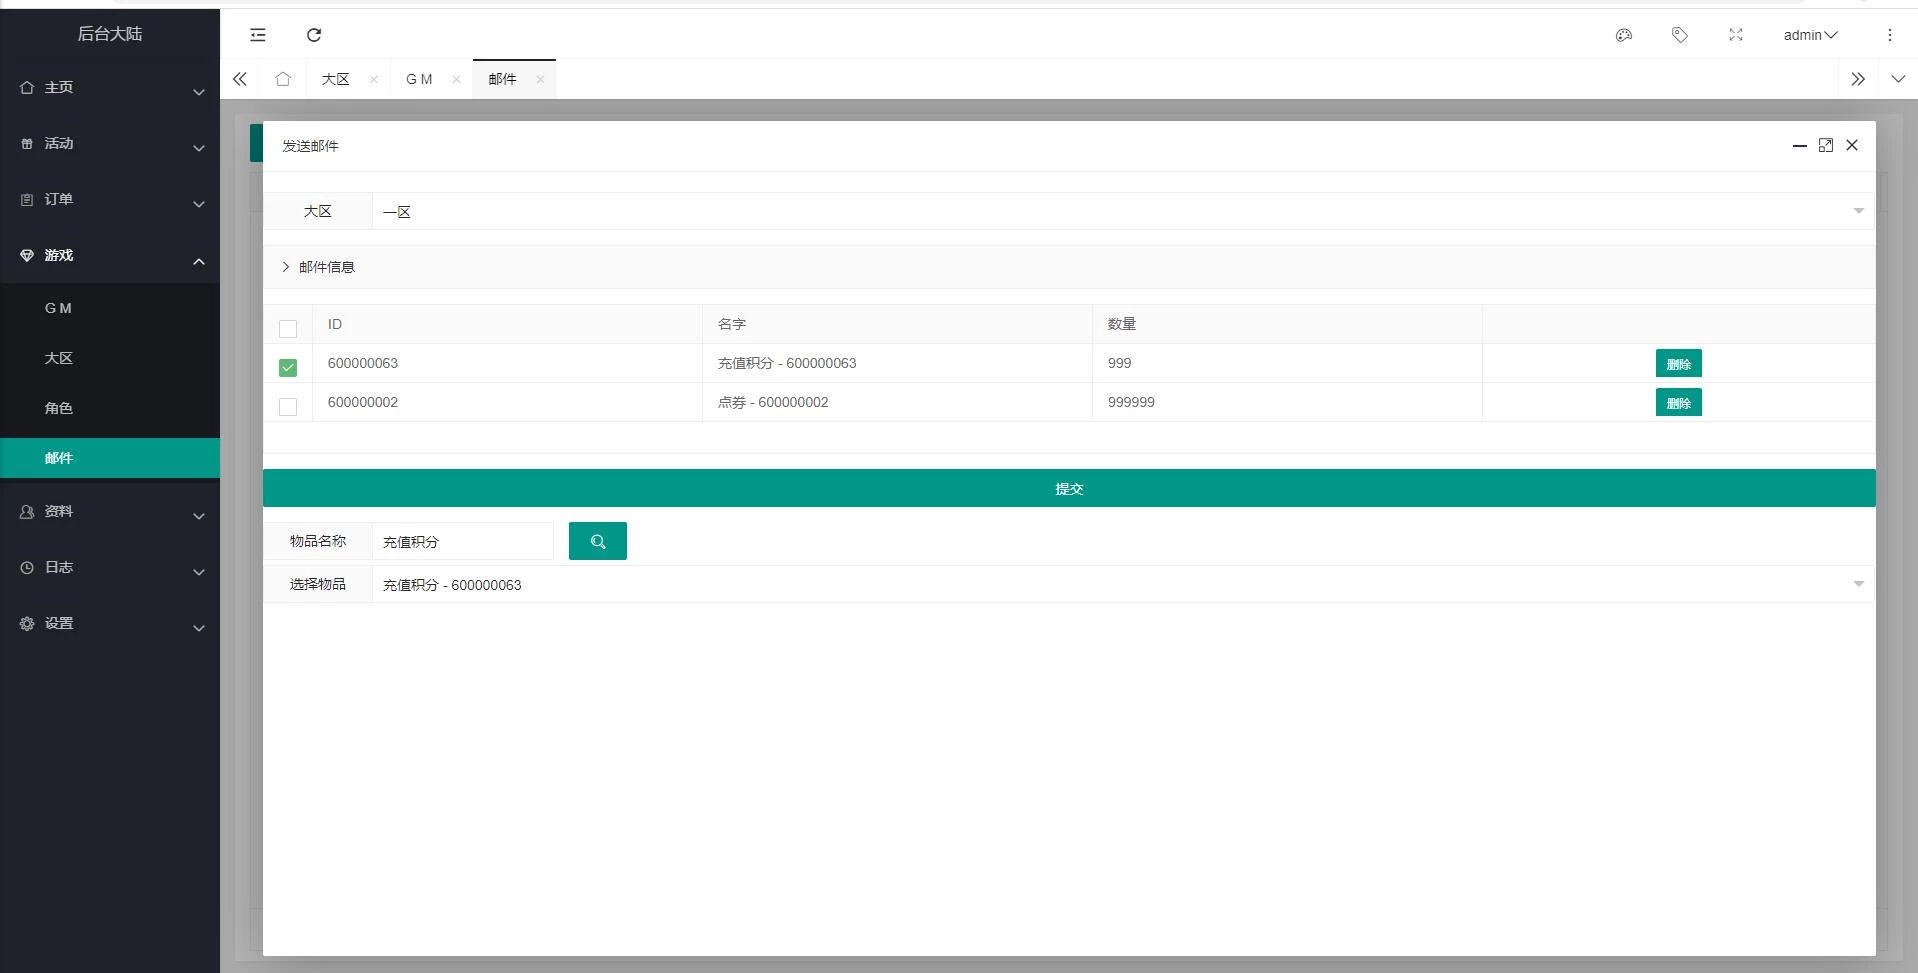Enter fullscreen using the expand icon
The height and width of the screenshot is (973, 1918).
tap(1735, 35)
